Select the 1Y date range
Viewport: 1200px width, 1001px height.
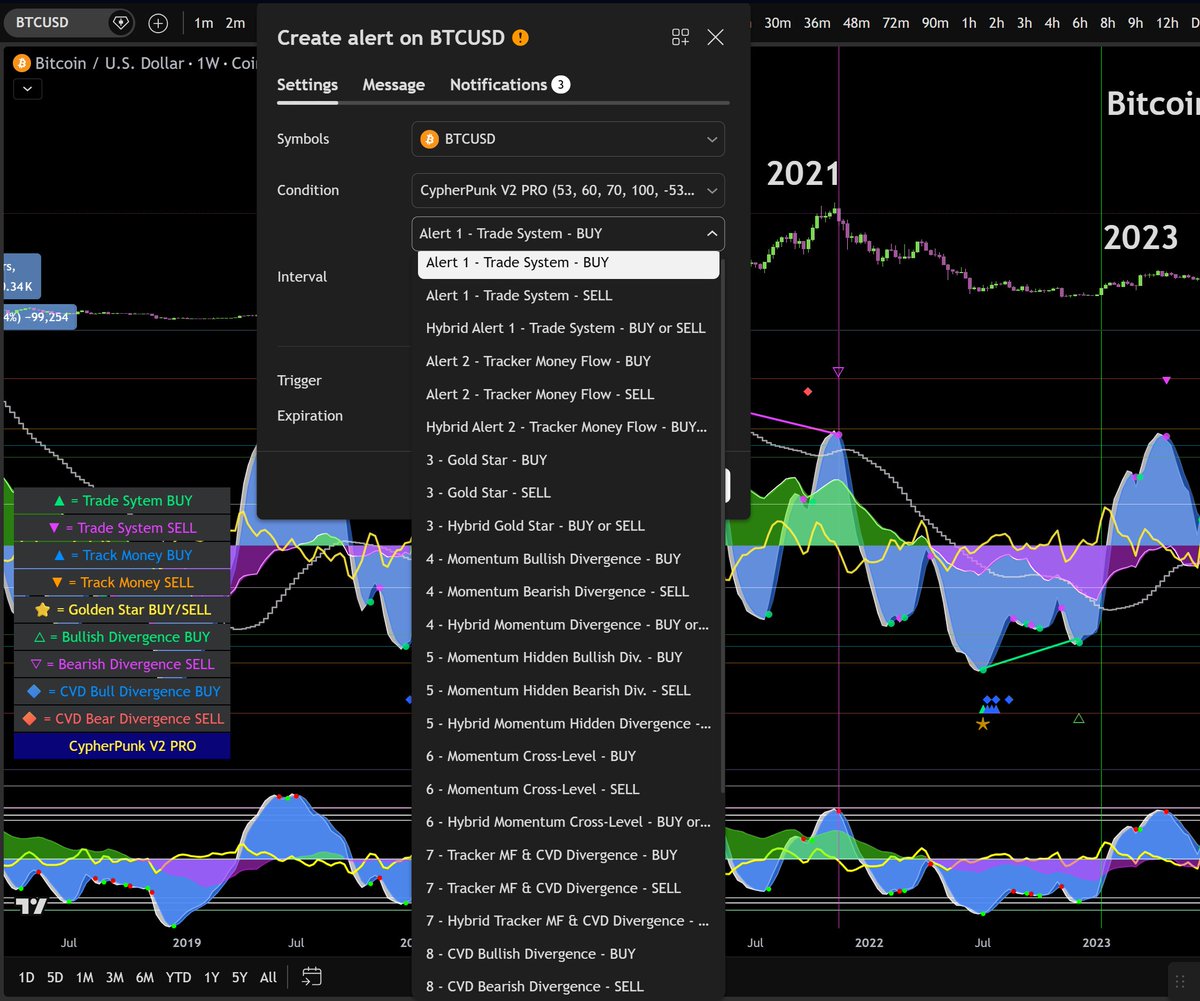point(211,977)
